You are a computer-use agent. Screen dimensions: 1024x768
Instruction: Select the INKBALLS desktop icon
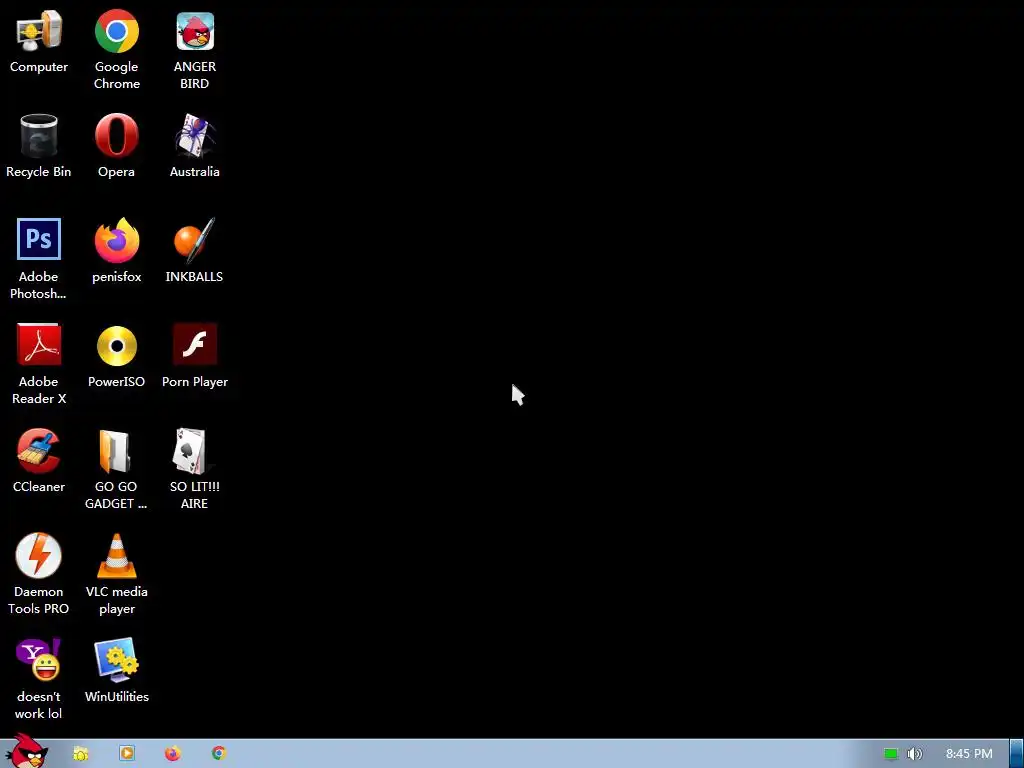pos(195,251)
